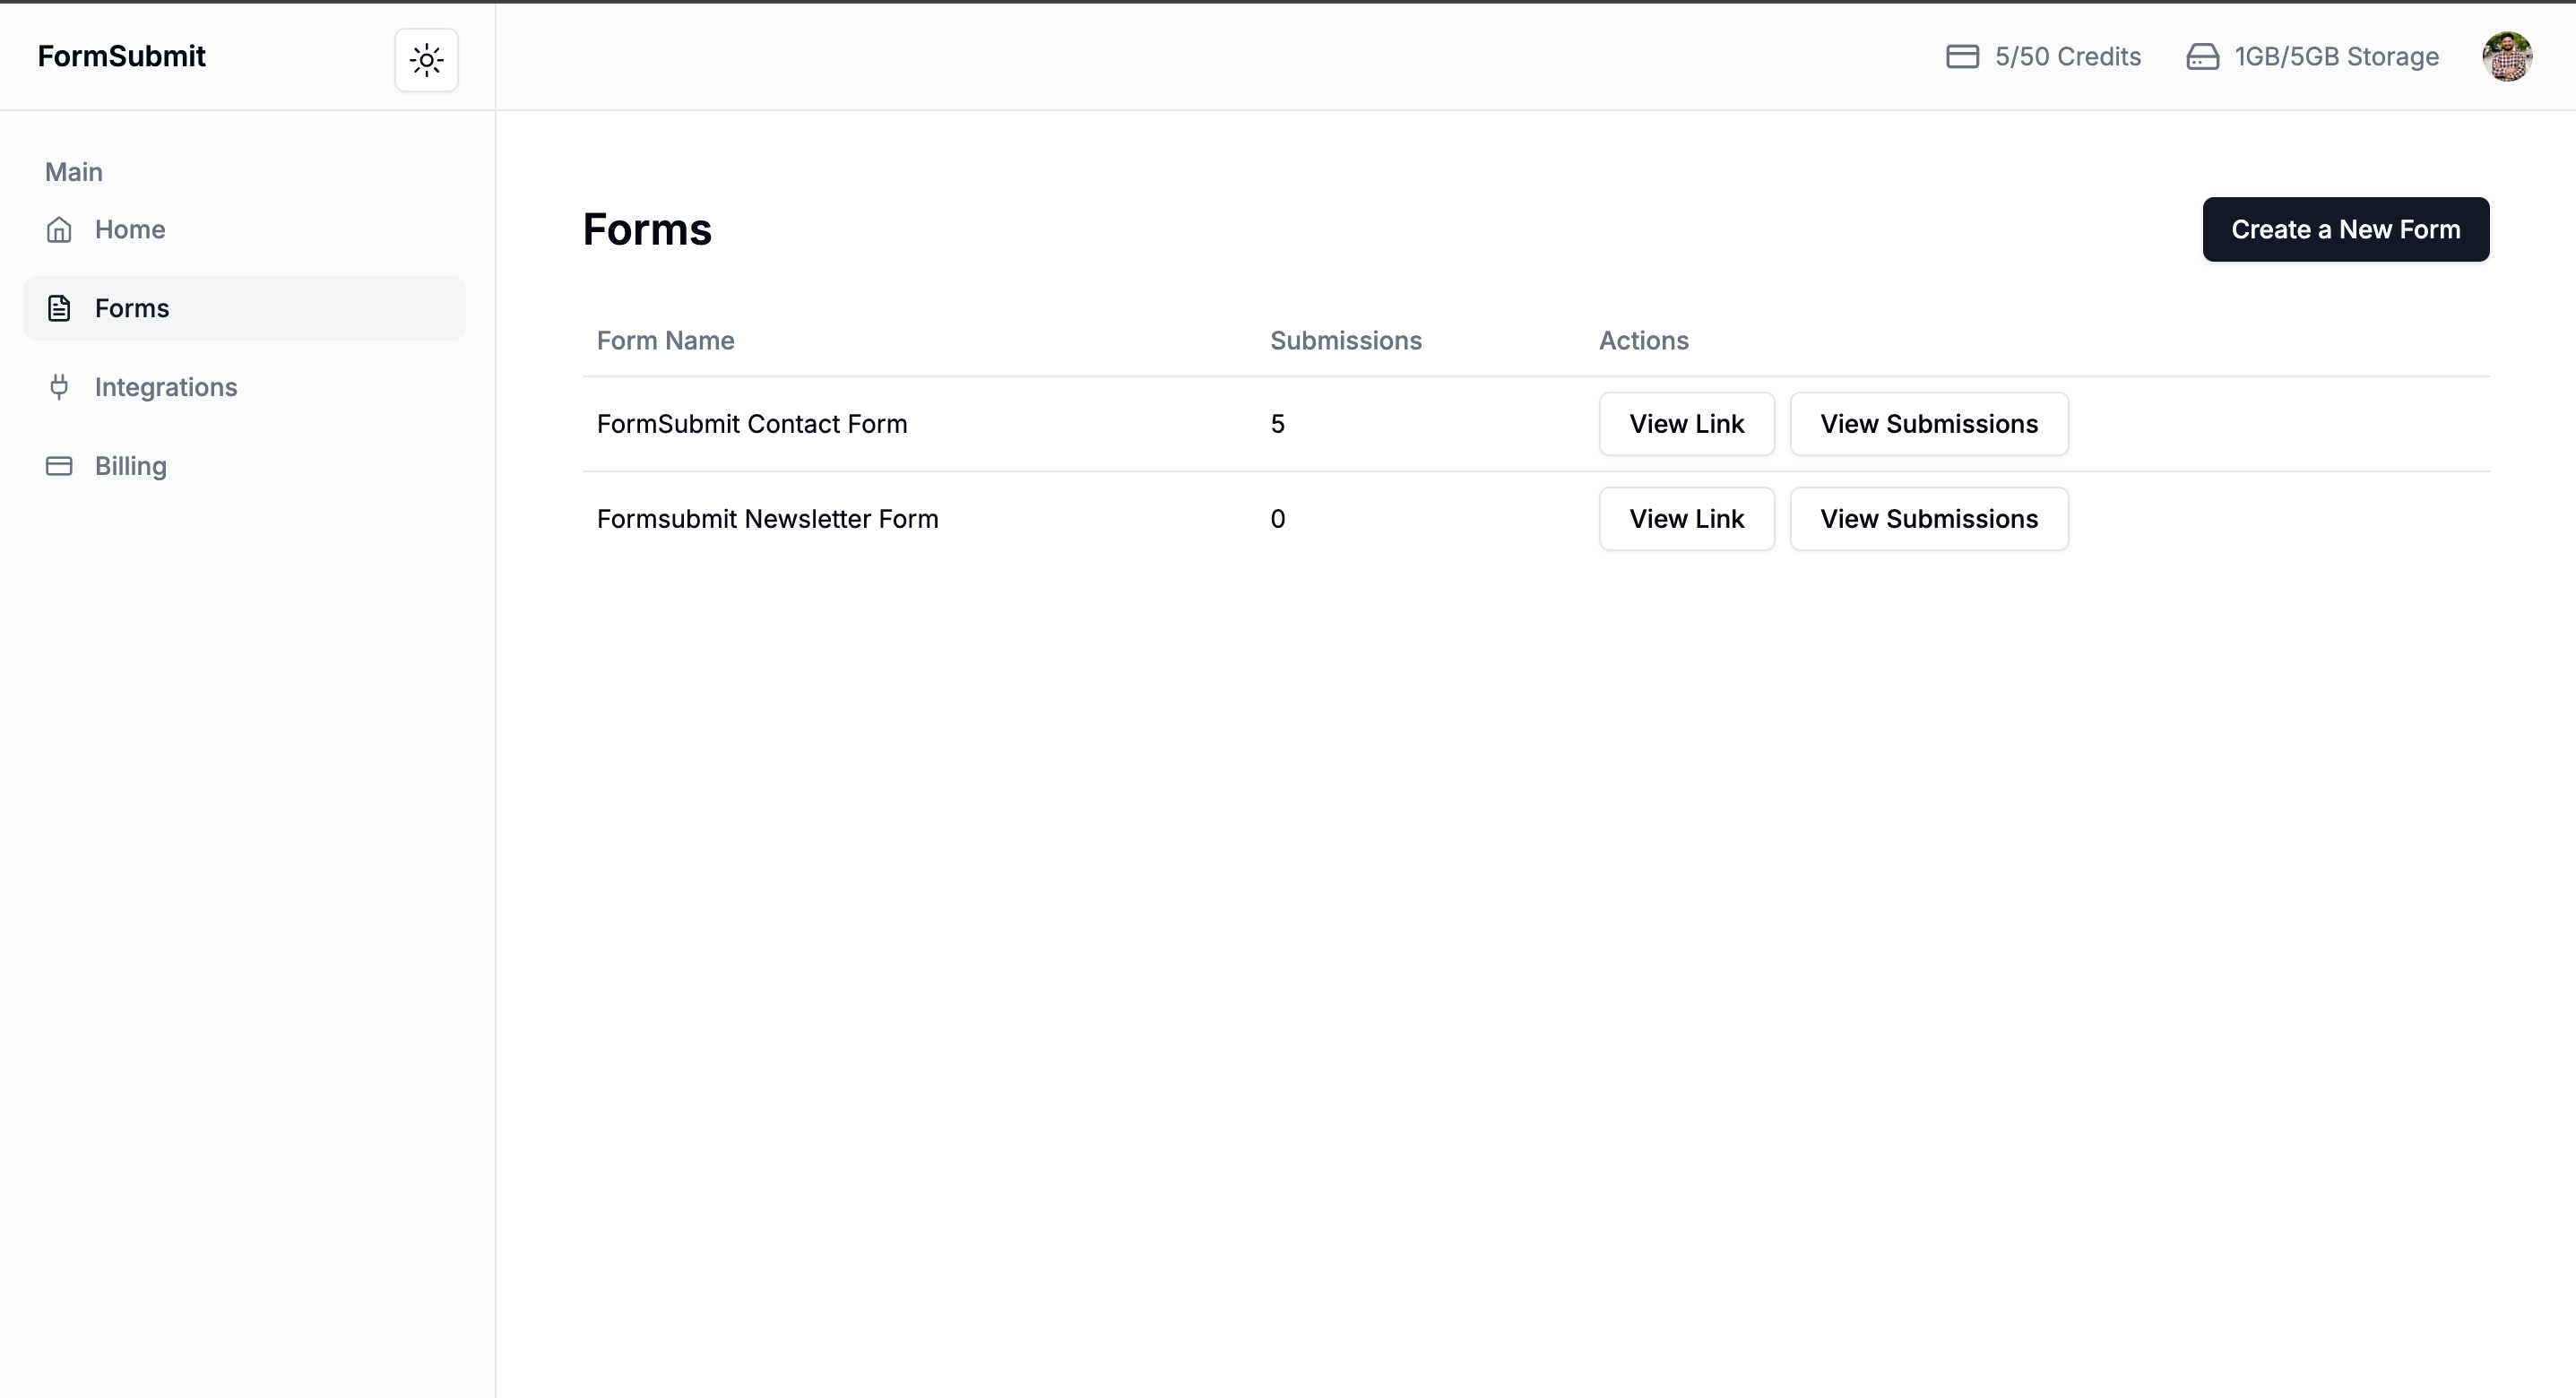Navigate to Integrations section
The image size is (2576, 1398).
(x=166, y=387)
